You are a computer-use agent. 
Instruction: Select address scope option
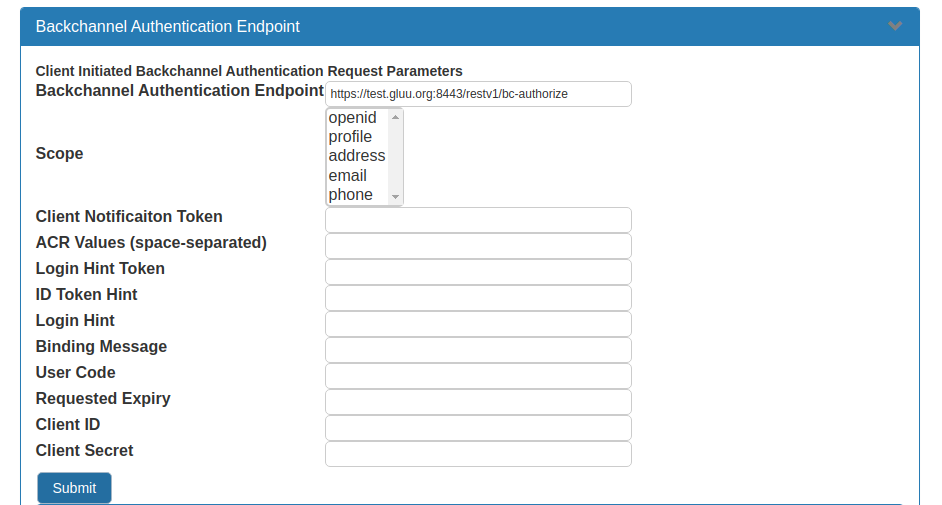tap(357, 156)
